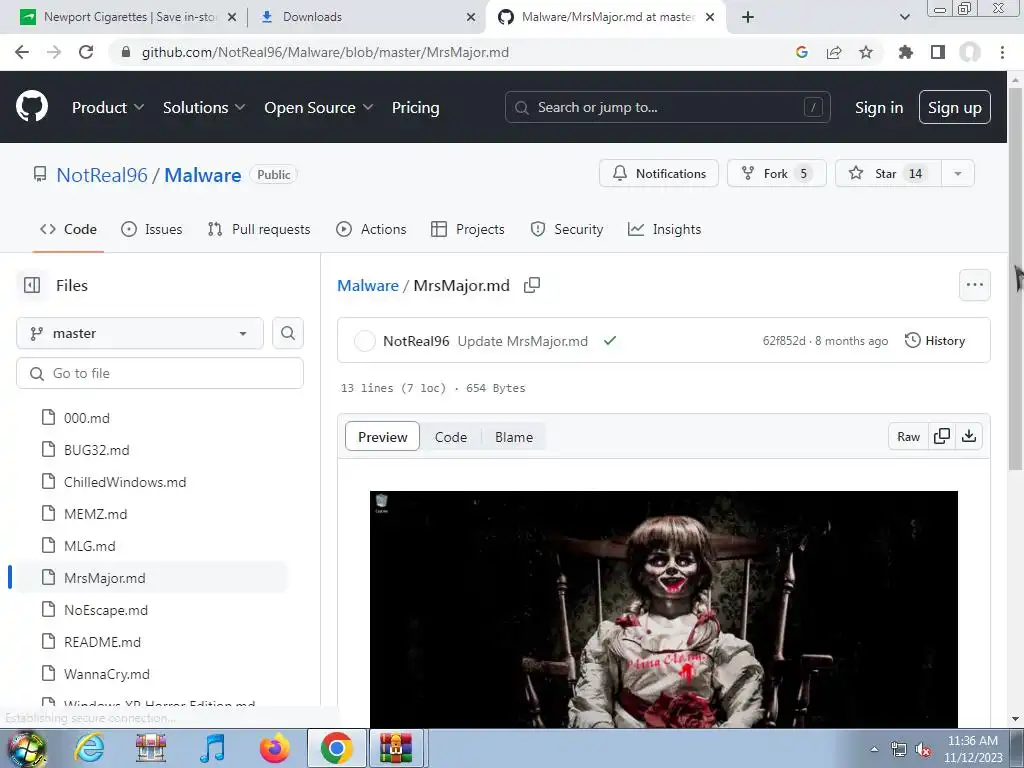Show hidden system tray icons

(874, 750)
